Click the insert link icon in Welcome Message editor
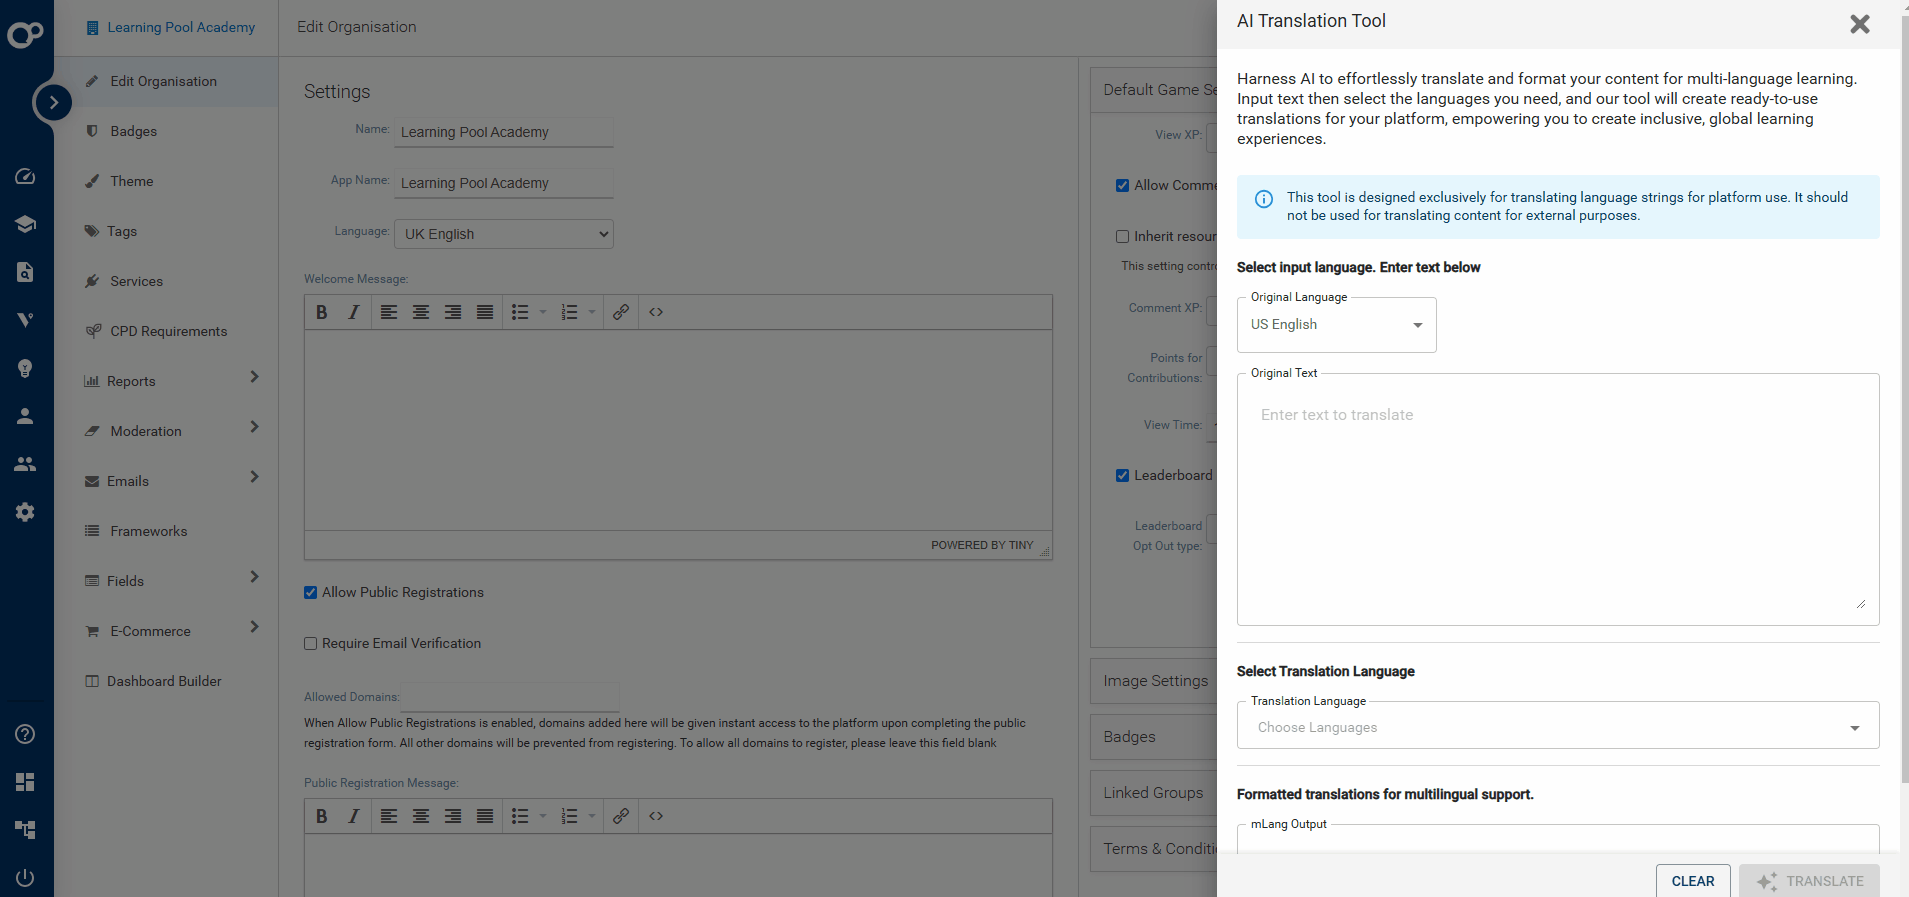1909x897 pixels. pyautogui.click(x=621, y=312)
